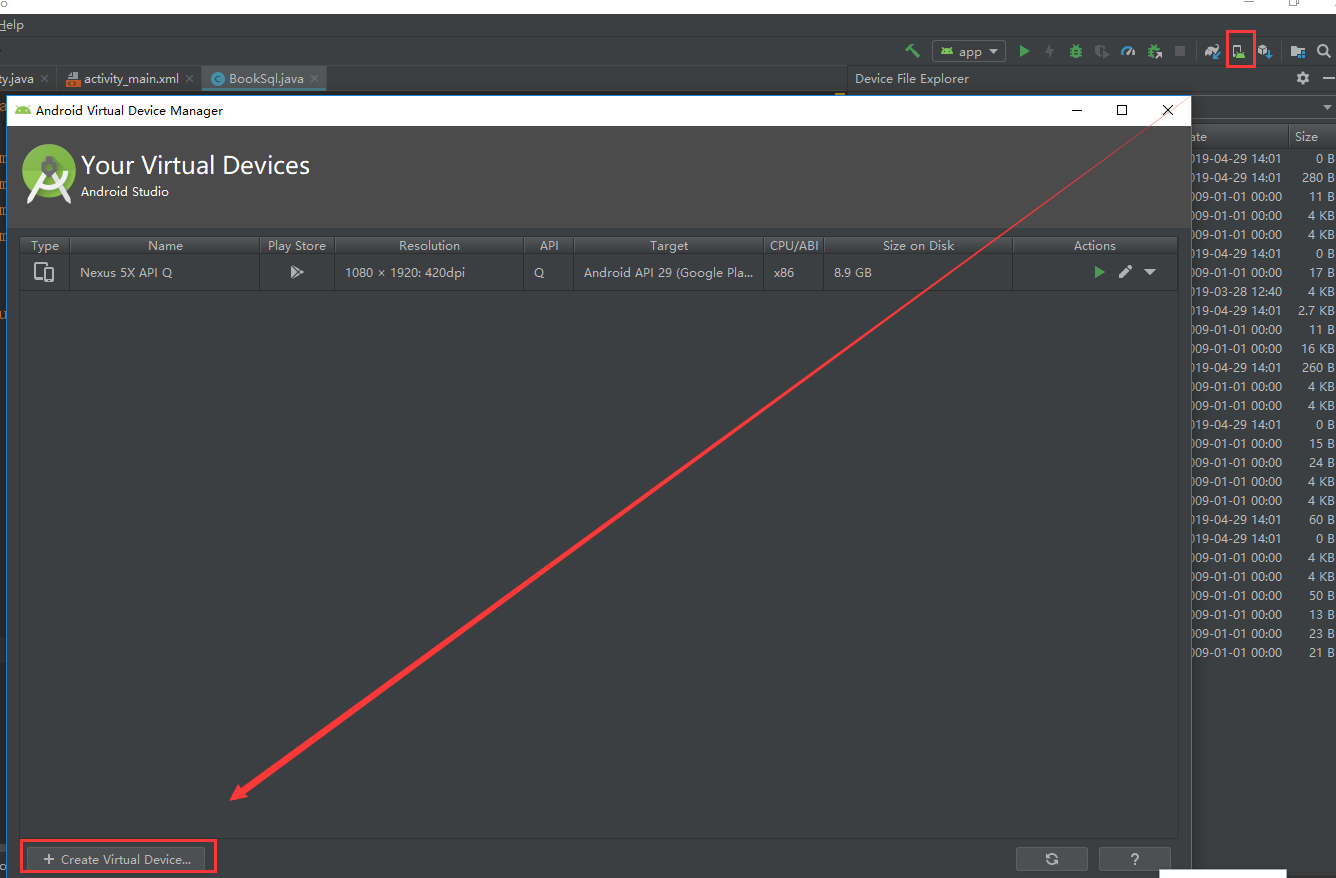Sort devices by Play Store column header

coord(297,245)
